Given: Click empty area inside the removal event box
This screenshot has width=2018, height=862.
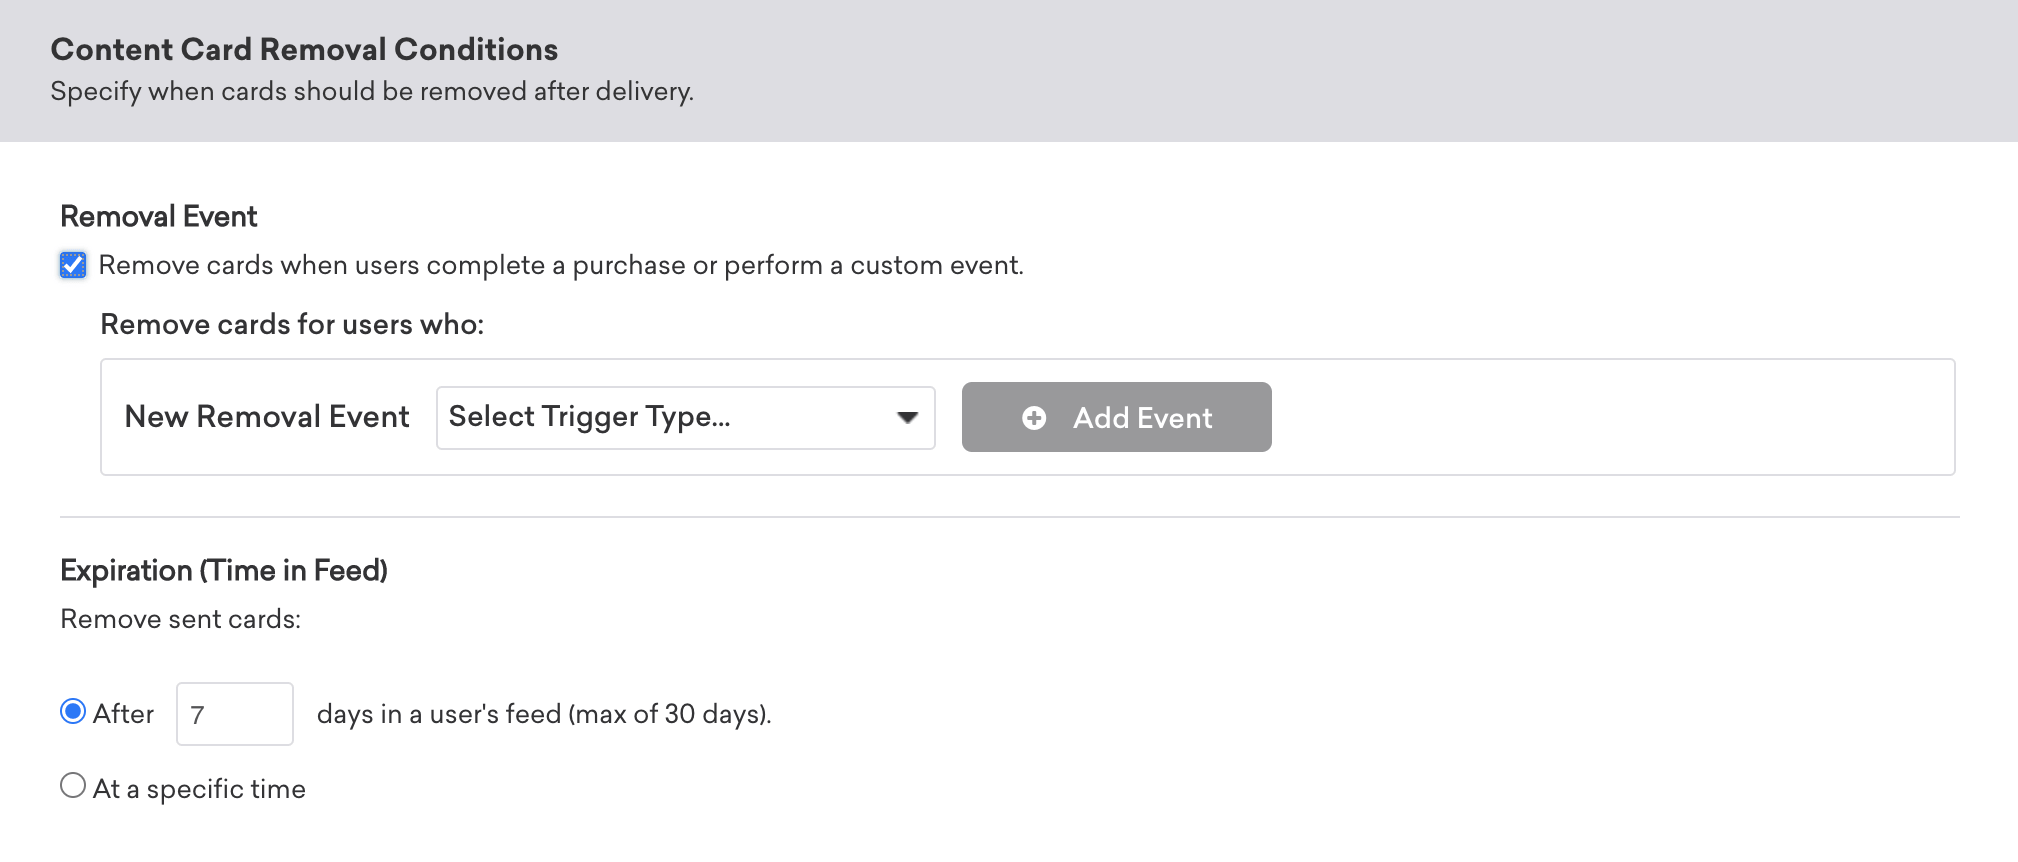Looking at the screenshot, I should coord(1600,417).
